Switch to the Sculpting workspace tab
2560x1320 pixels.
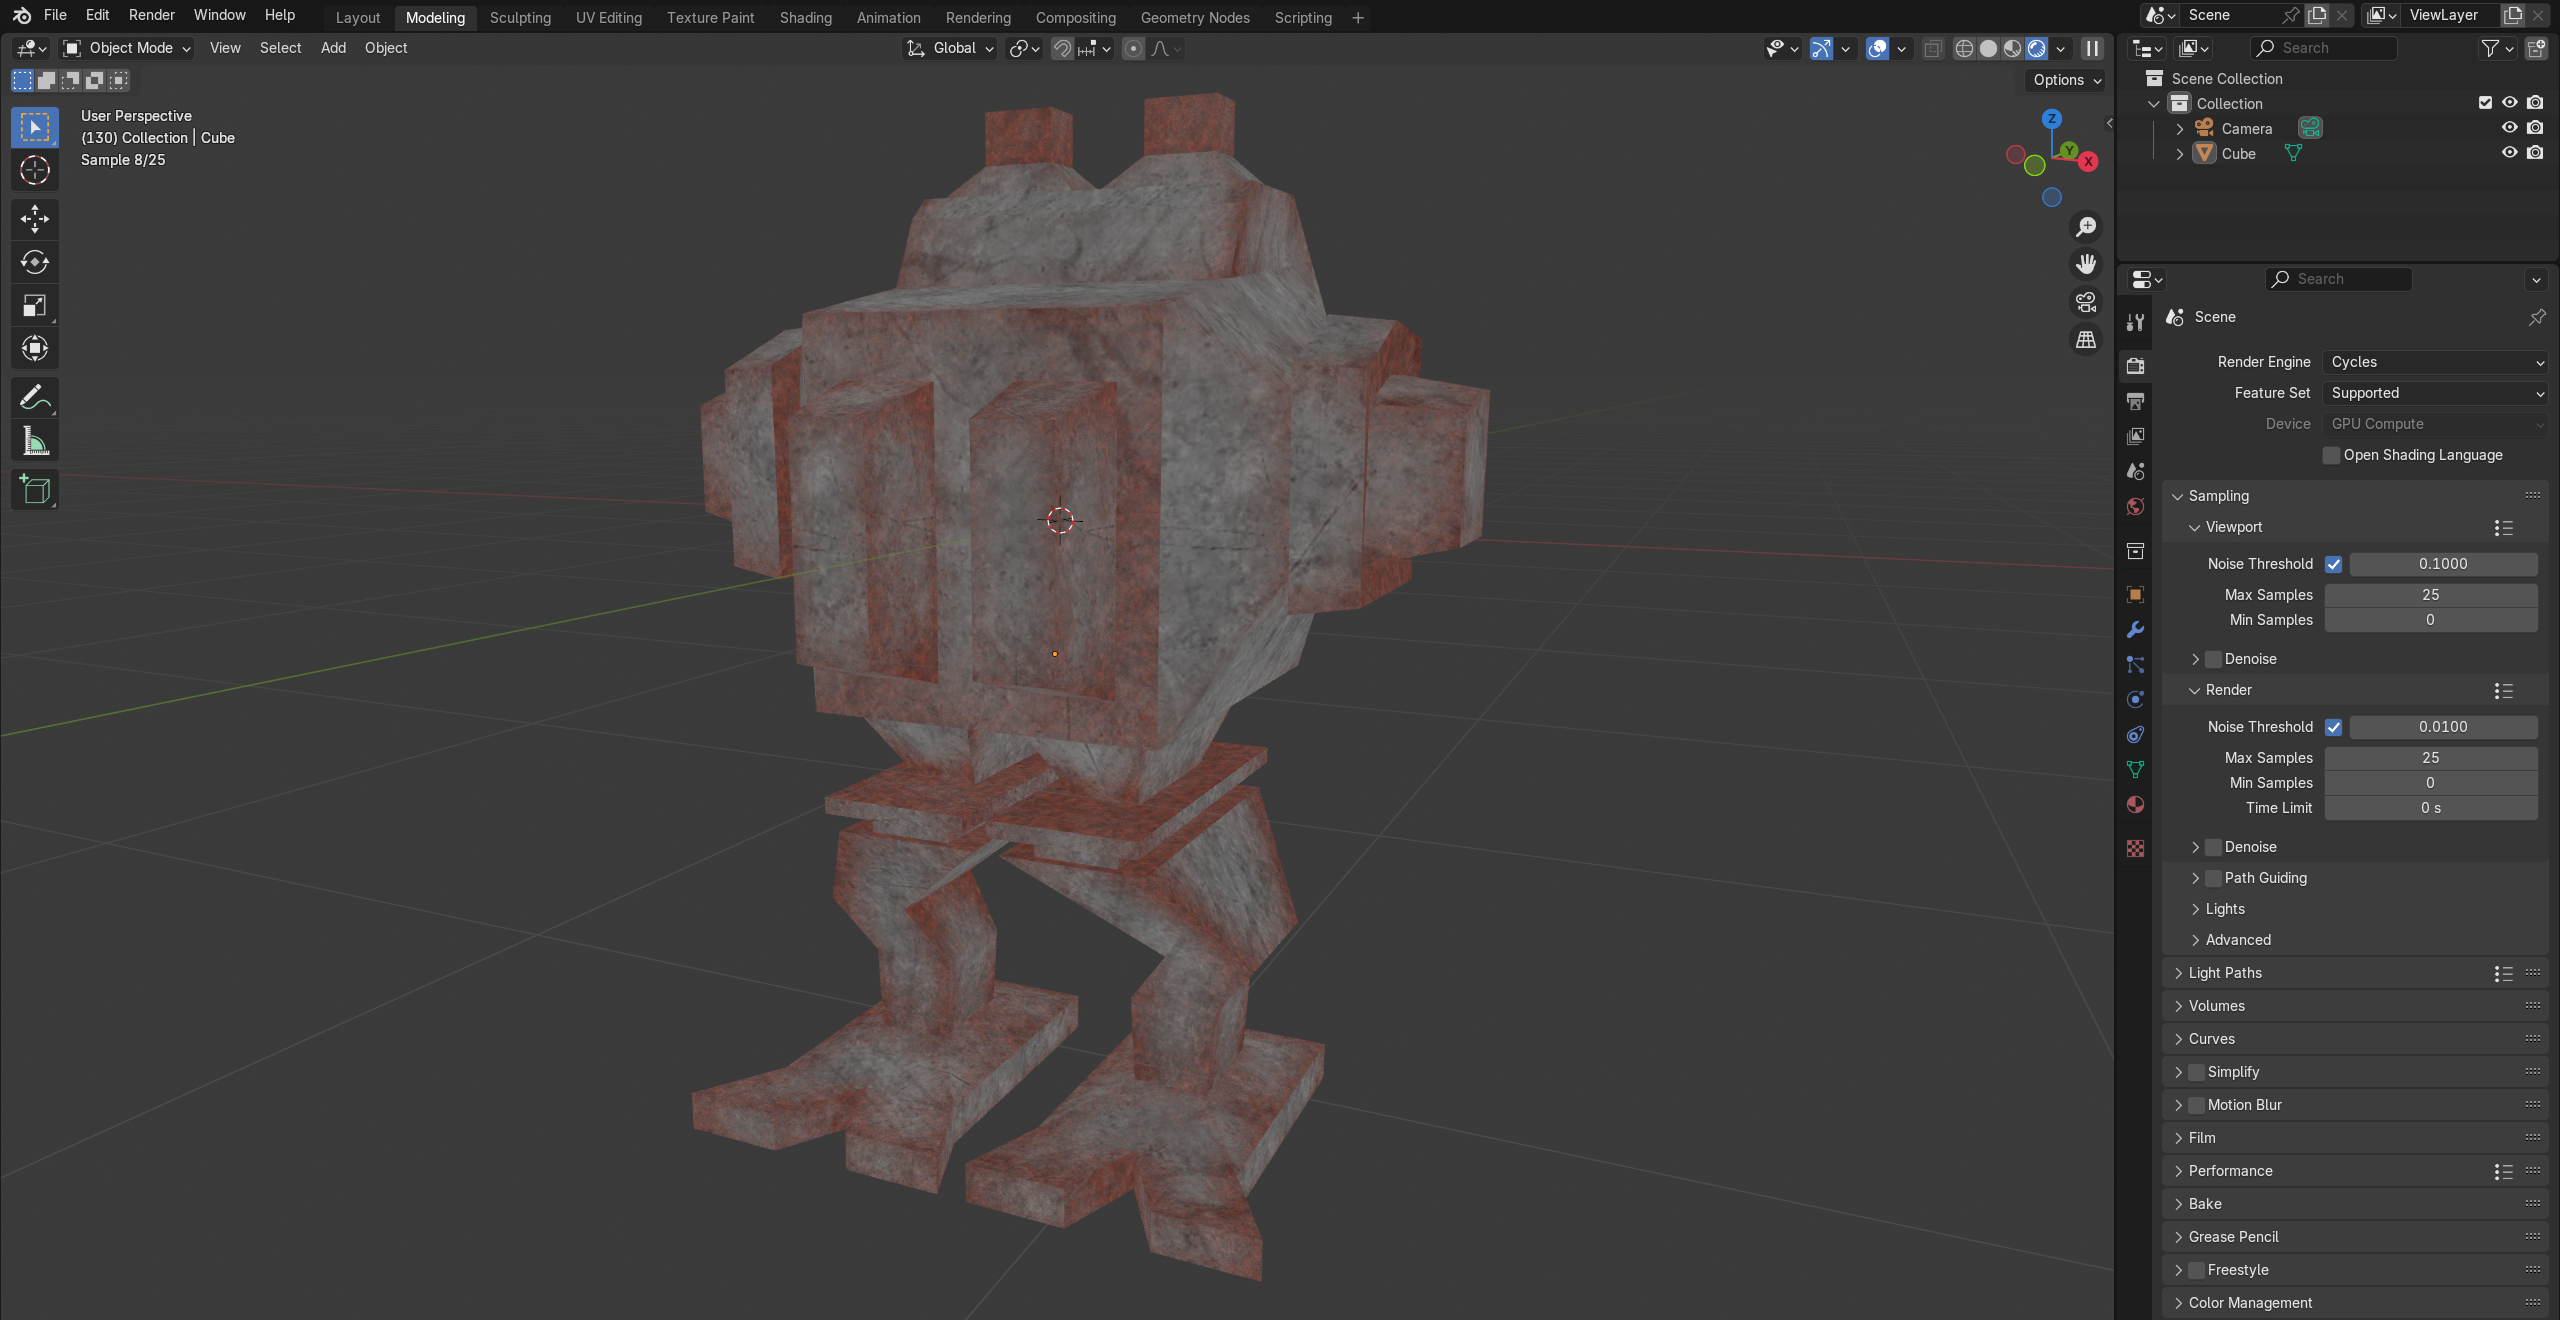pyautogui.click(x=520, y=18)
